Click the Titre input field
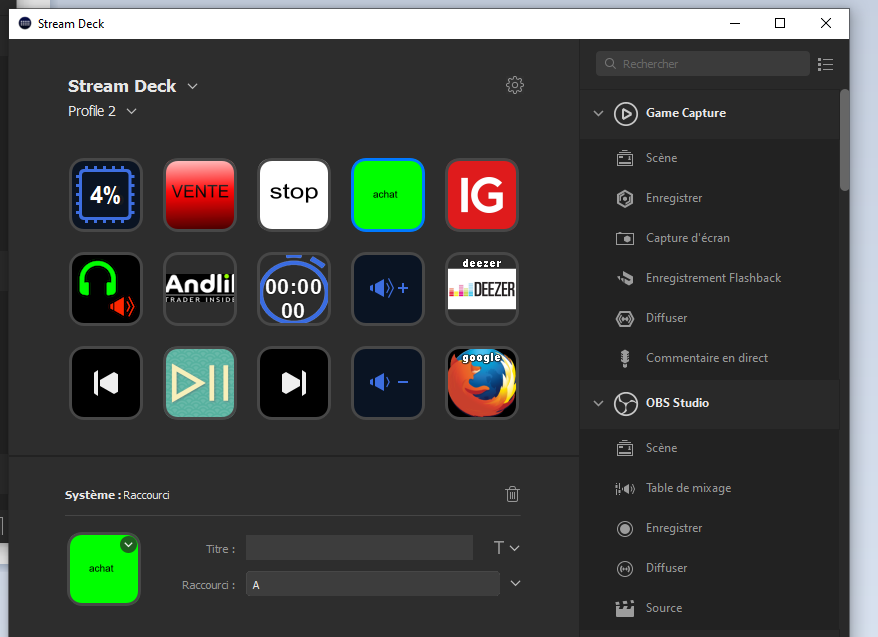 point(359,547)
